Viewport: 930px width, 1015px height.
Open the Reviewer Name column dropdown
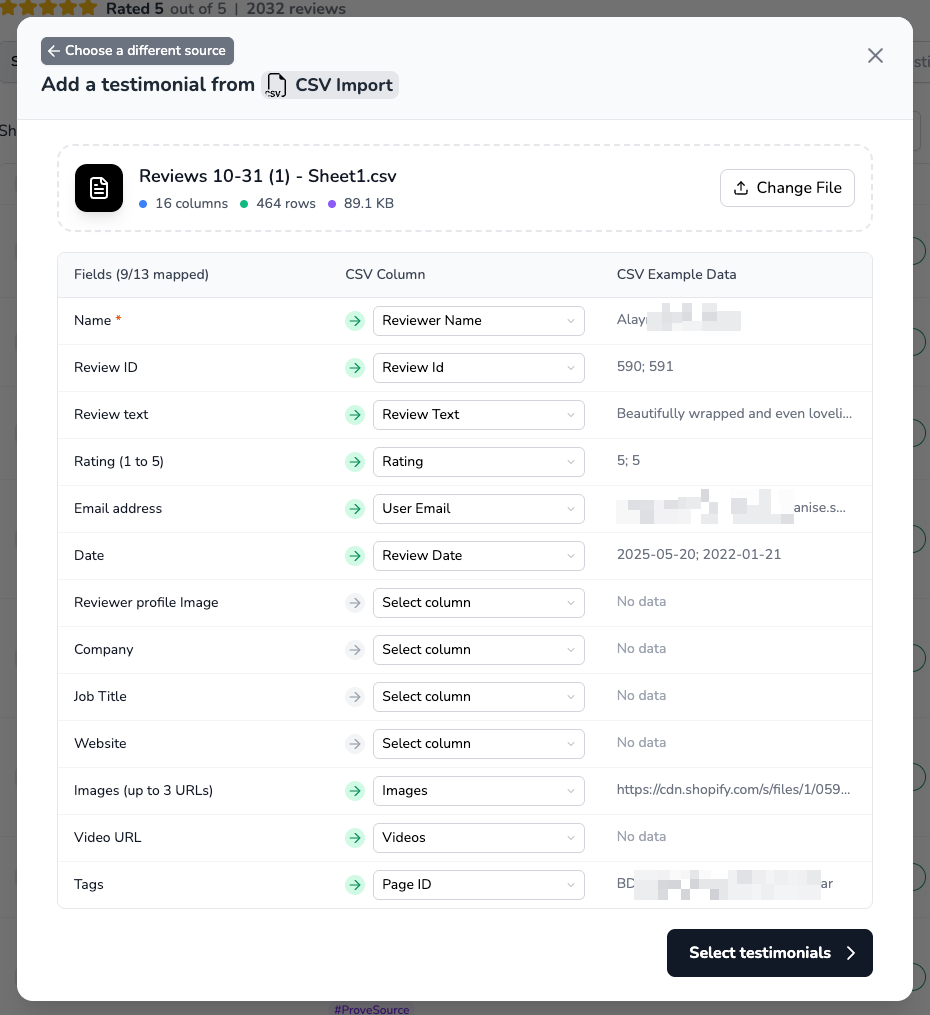tap(478, 320)
